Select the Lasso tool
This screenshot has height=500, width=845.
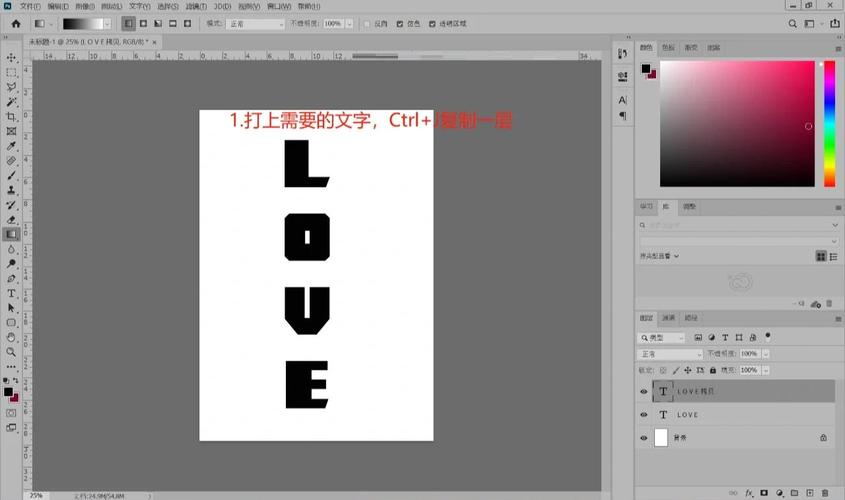11,87
